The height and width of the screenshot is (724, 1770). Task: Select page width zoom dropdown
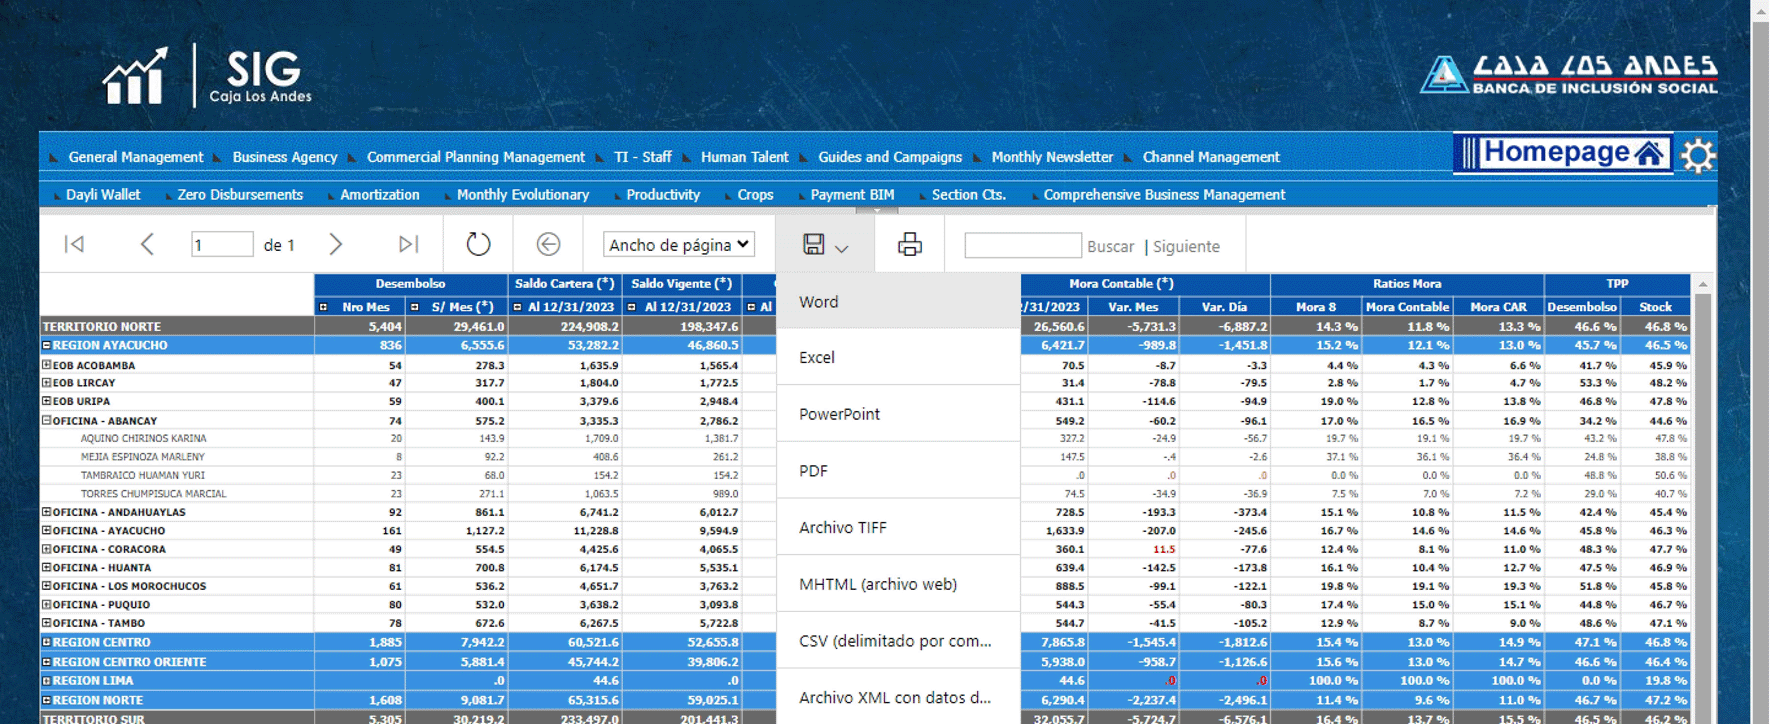click(679, 244)
